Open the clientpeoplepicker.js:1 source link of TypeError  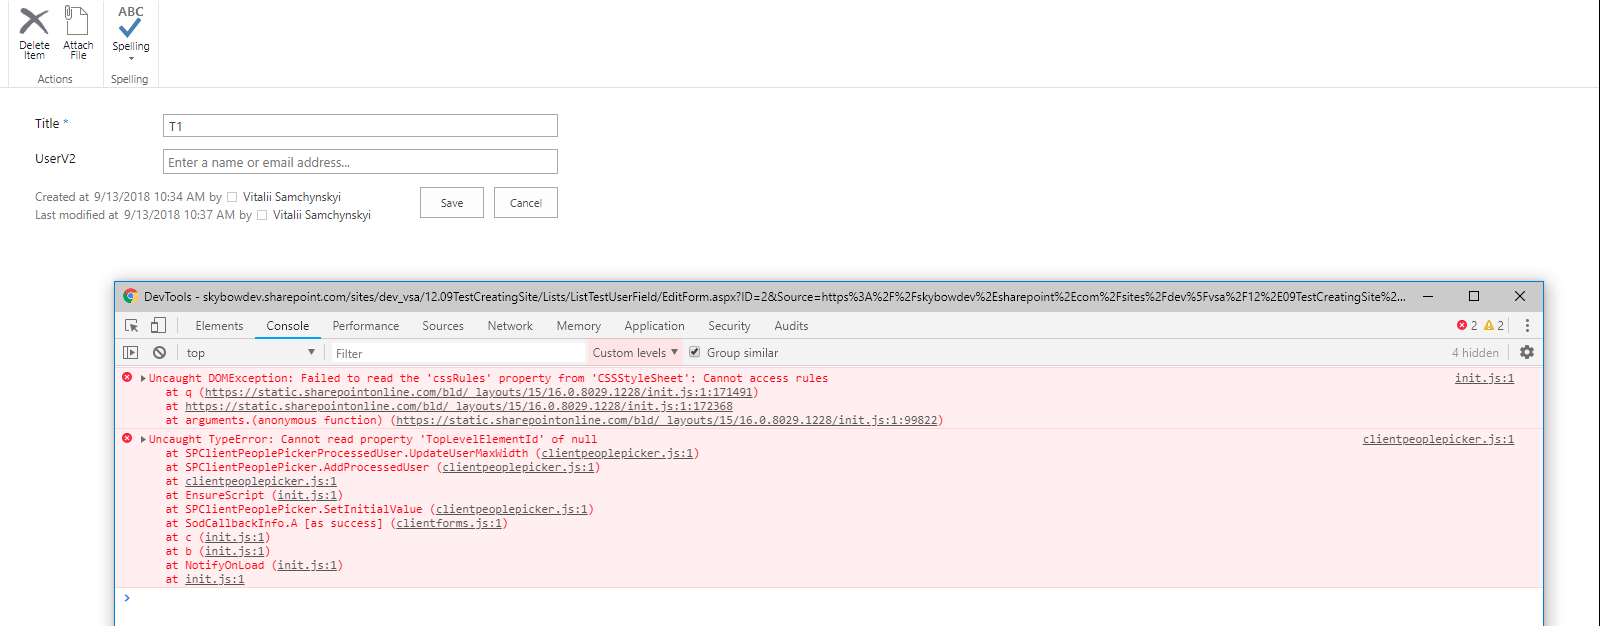1438,439
